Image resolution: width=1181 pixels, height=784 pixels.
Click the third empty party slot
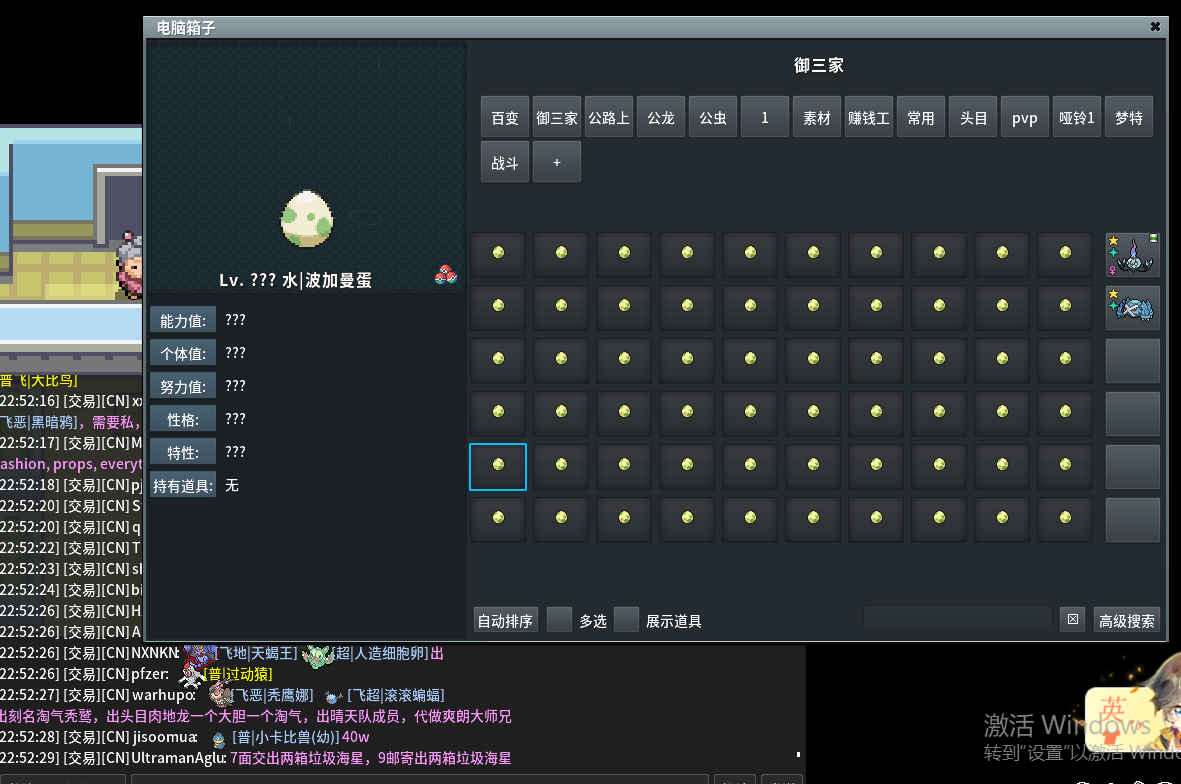pyautogui.click(x=1133, y=466)
